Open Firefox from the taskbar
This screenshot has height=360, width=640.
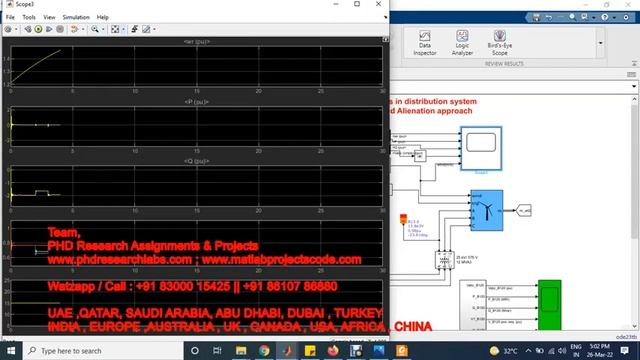[x=333, y=351]
